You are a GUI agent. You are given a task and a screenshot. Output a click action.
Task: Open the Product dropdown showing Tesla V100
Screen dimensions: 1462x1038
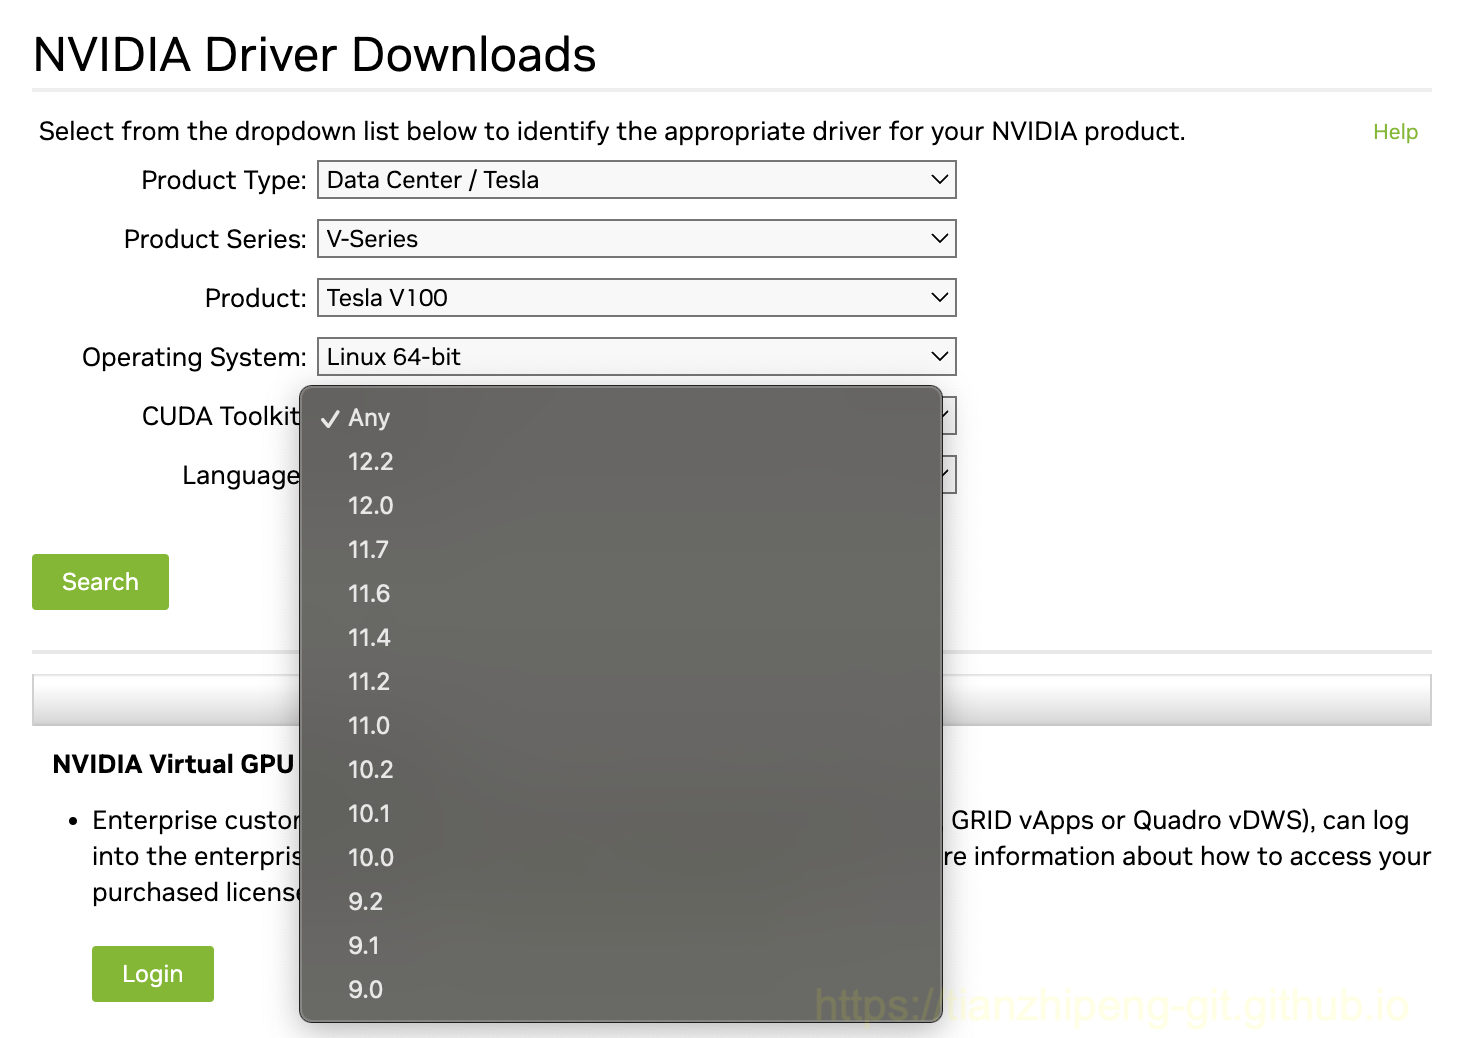click(636, 298)
